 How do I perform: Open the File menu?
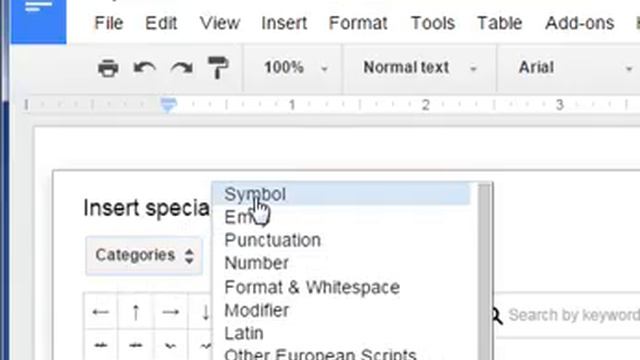coord(109,23)
